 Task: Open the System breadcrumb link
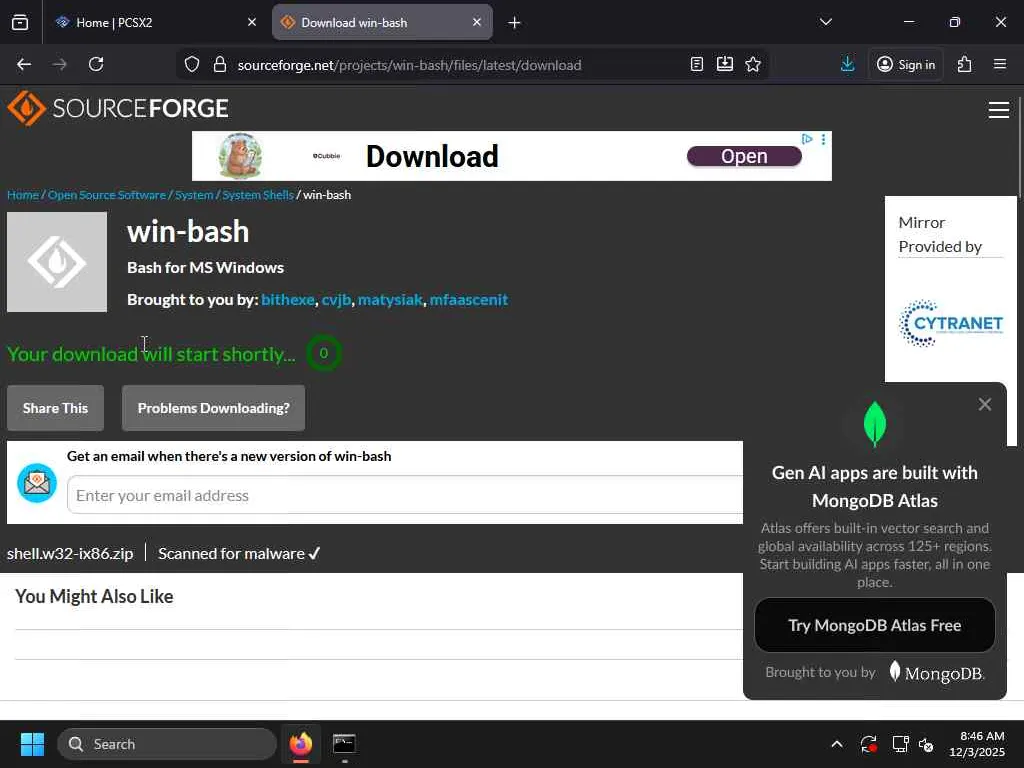click(x=194, y=195)
